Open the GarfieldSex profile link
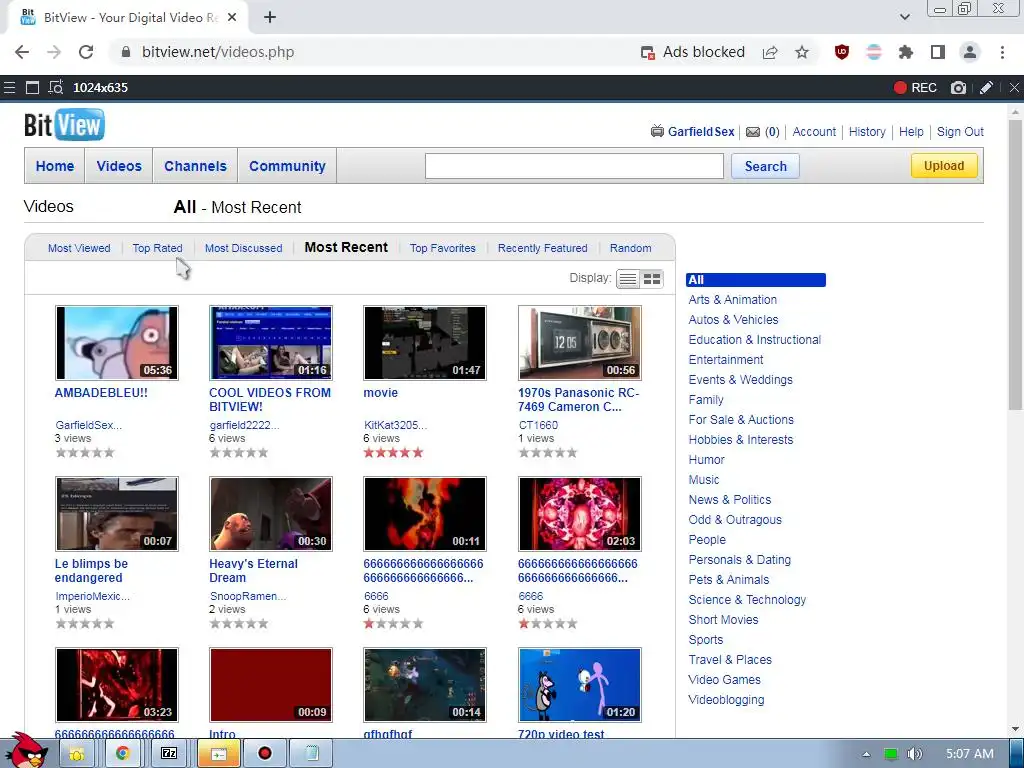The height and width of the screenshot is (768, 1024). (701, 132)
